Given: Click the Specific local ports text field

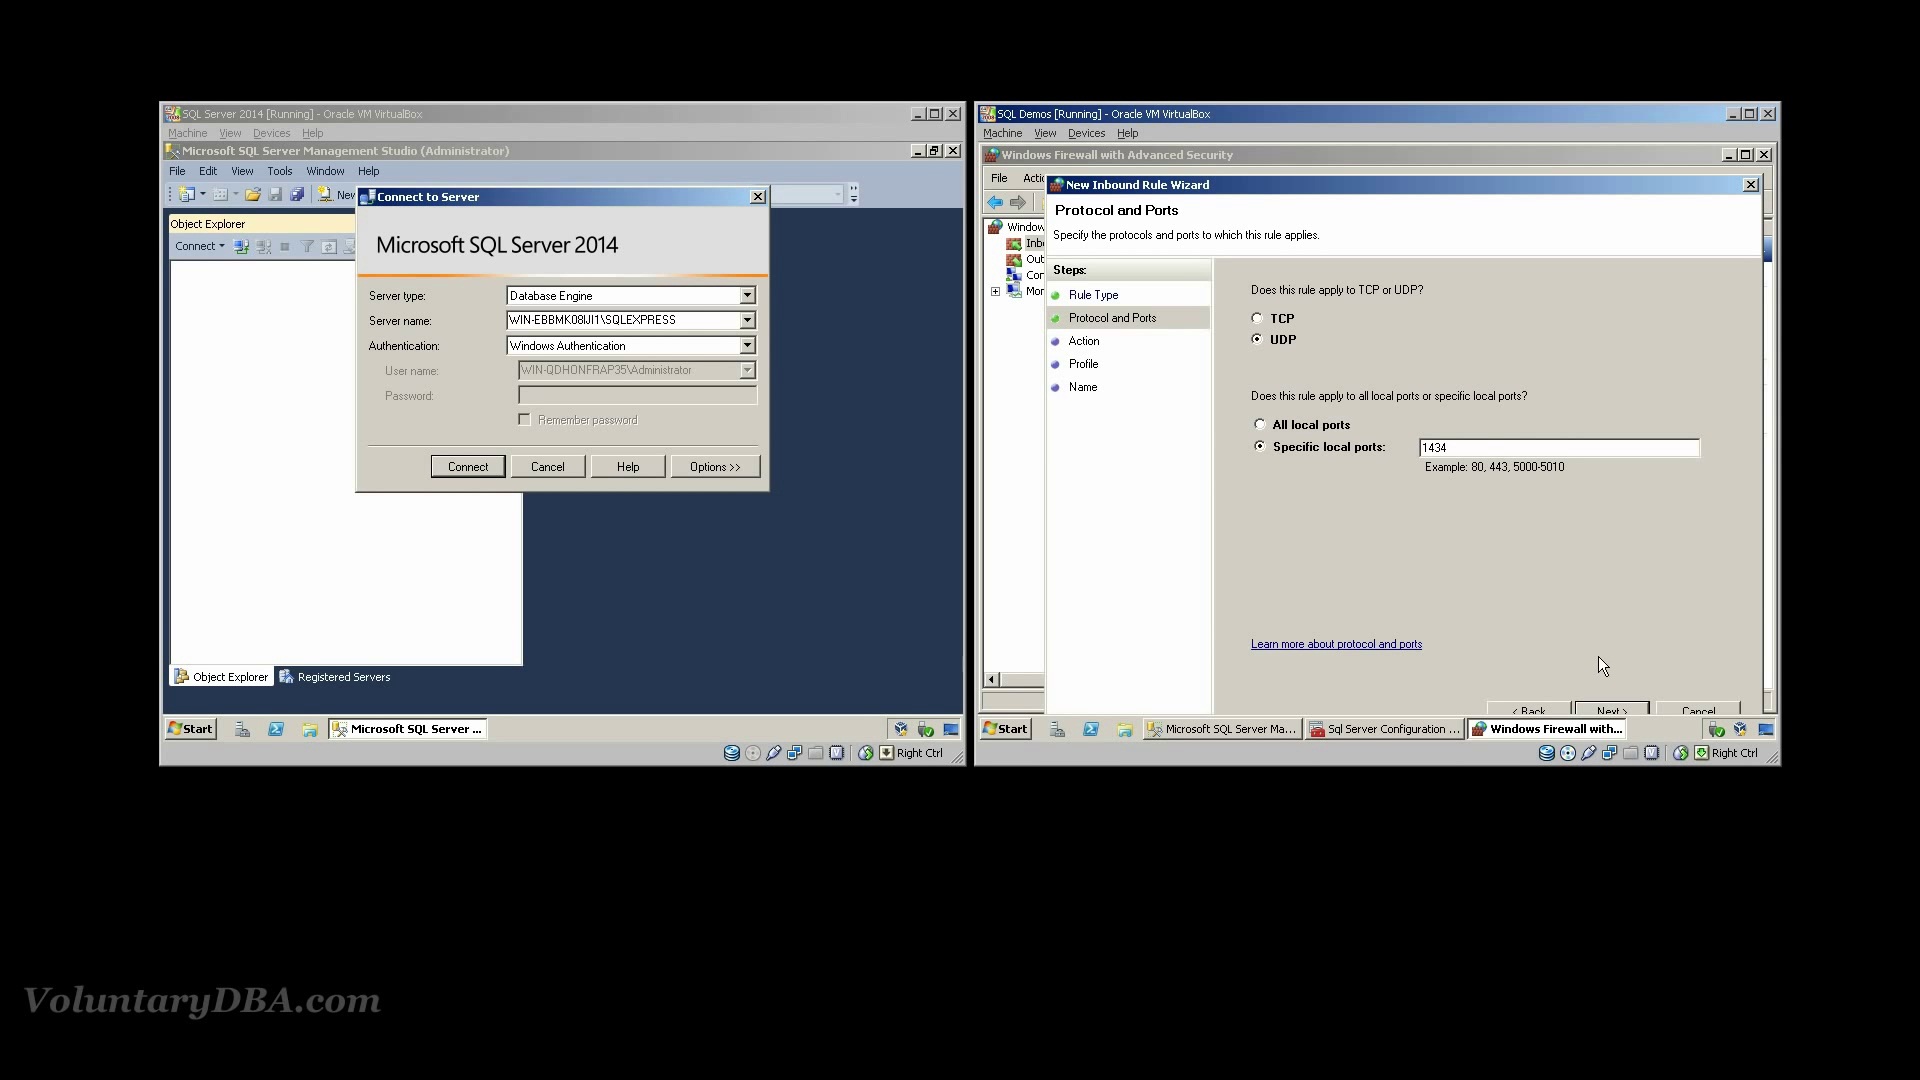Looking at the screenshot, I should point(1558,447).
